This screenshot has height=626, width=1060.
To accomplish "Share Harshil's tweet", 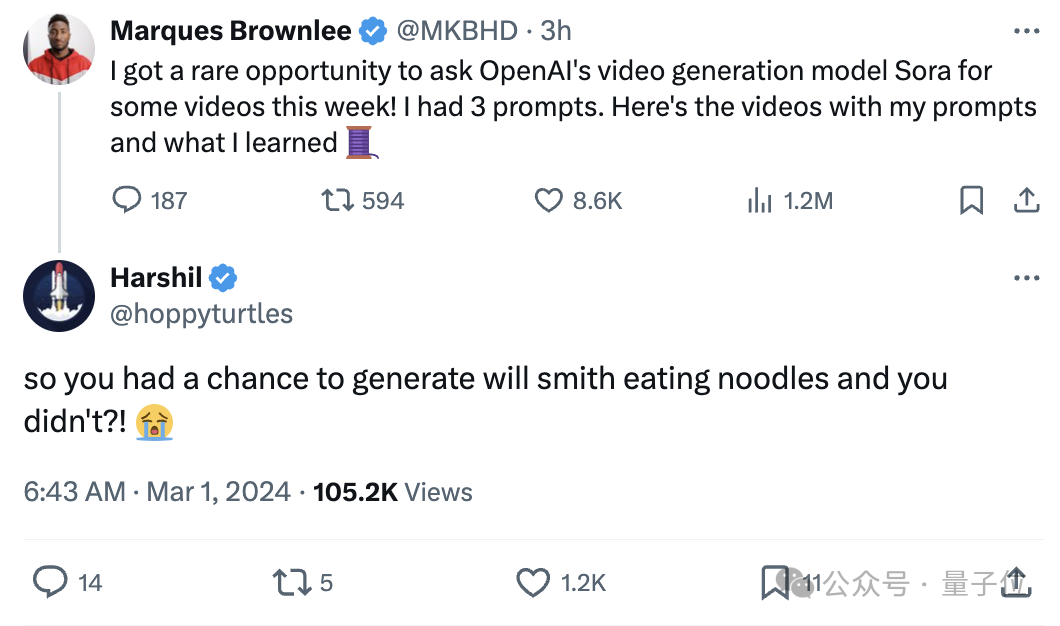I will click(x=1015, y=581).
